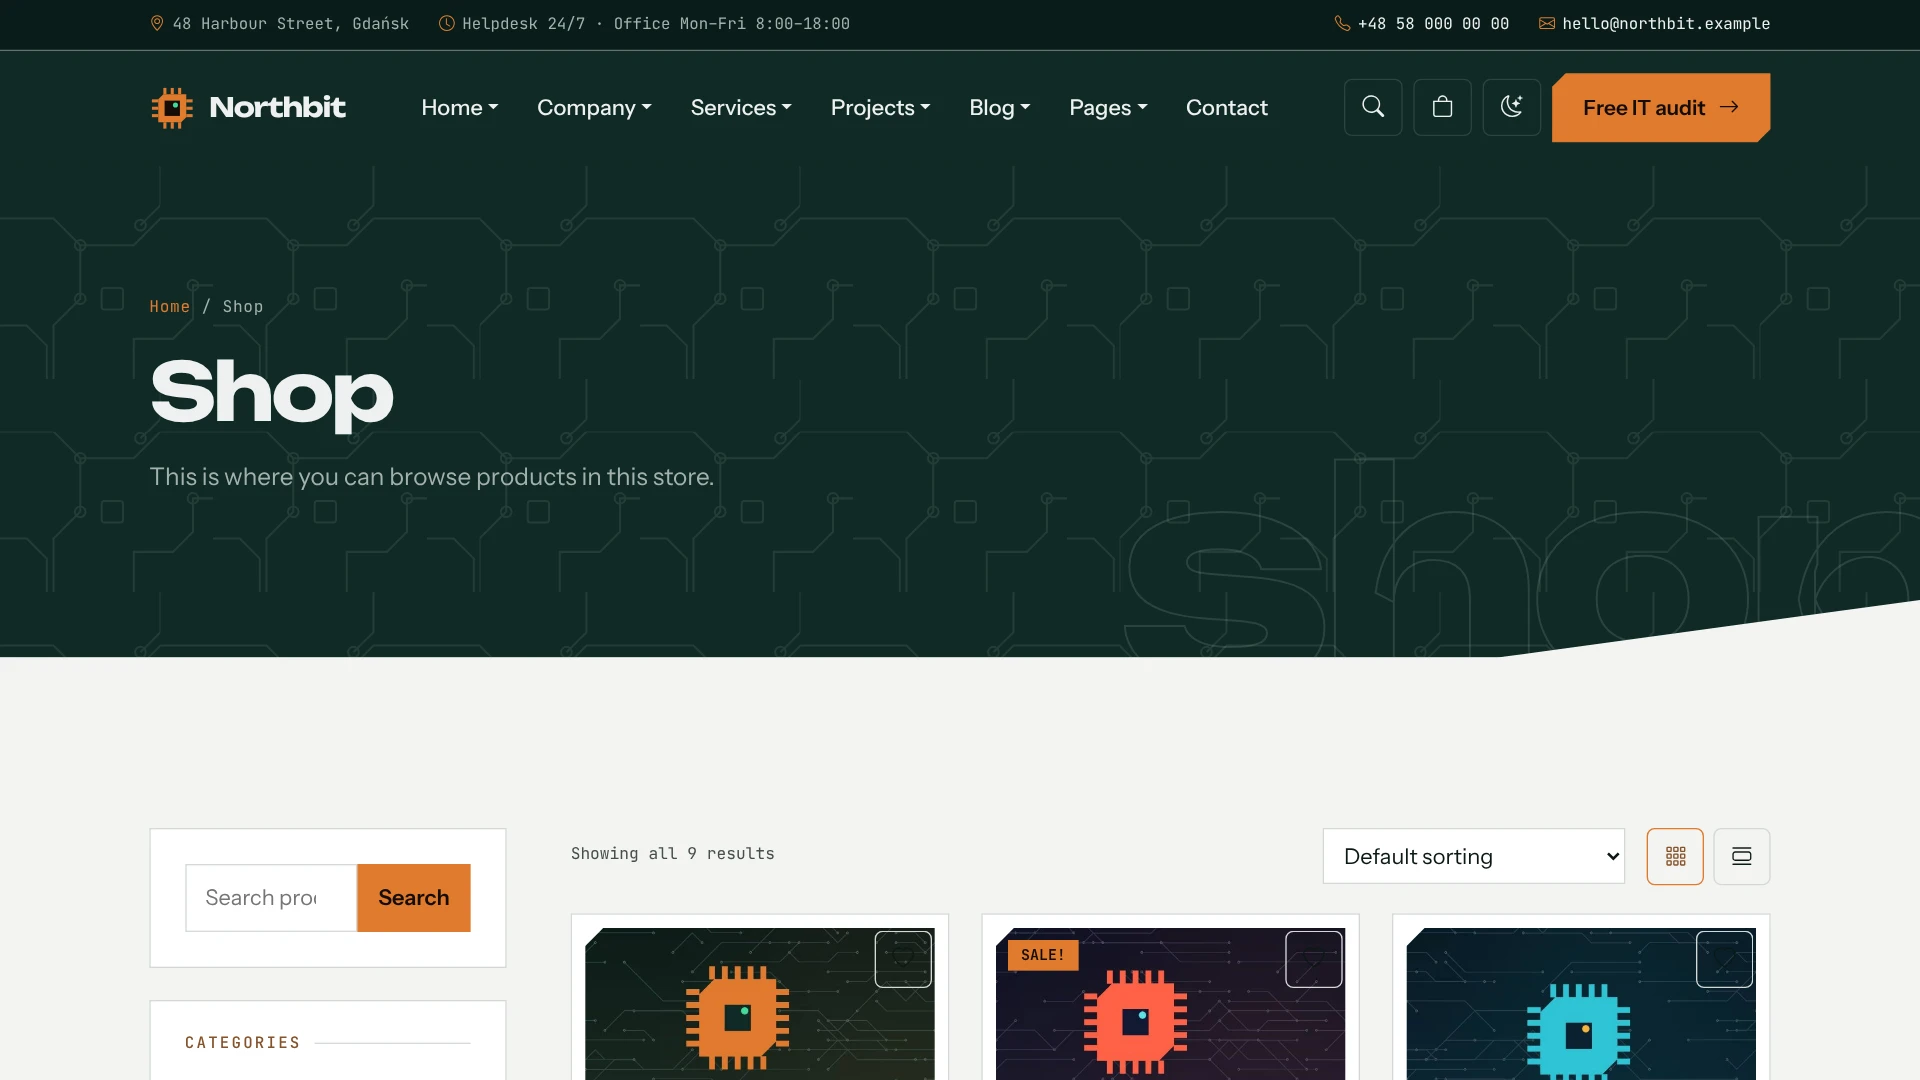Screen dimensions: 1920x1080
Task: Click wishlist icon on the cyan chip product
Action: 1724,959
